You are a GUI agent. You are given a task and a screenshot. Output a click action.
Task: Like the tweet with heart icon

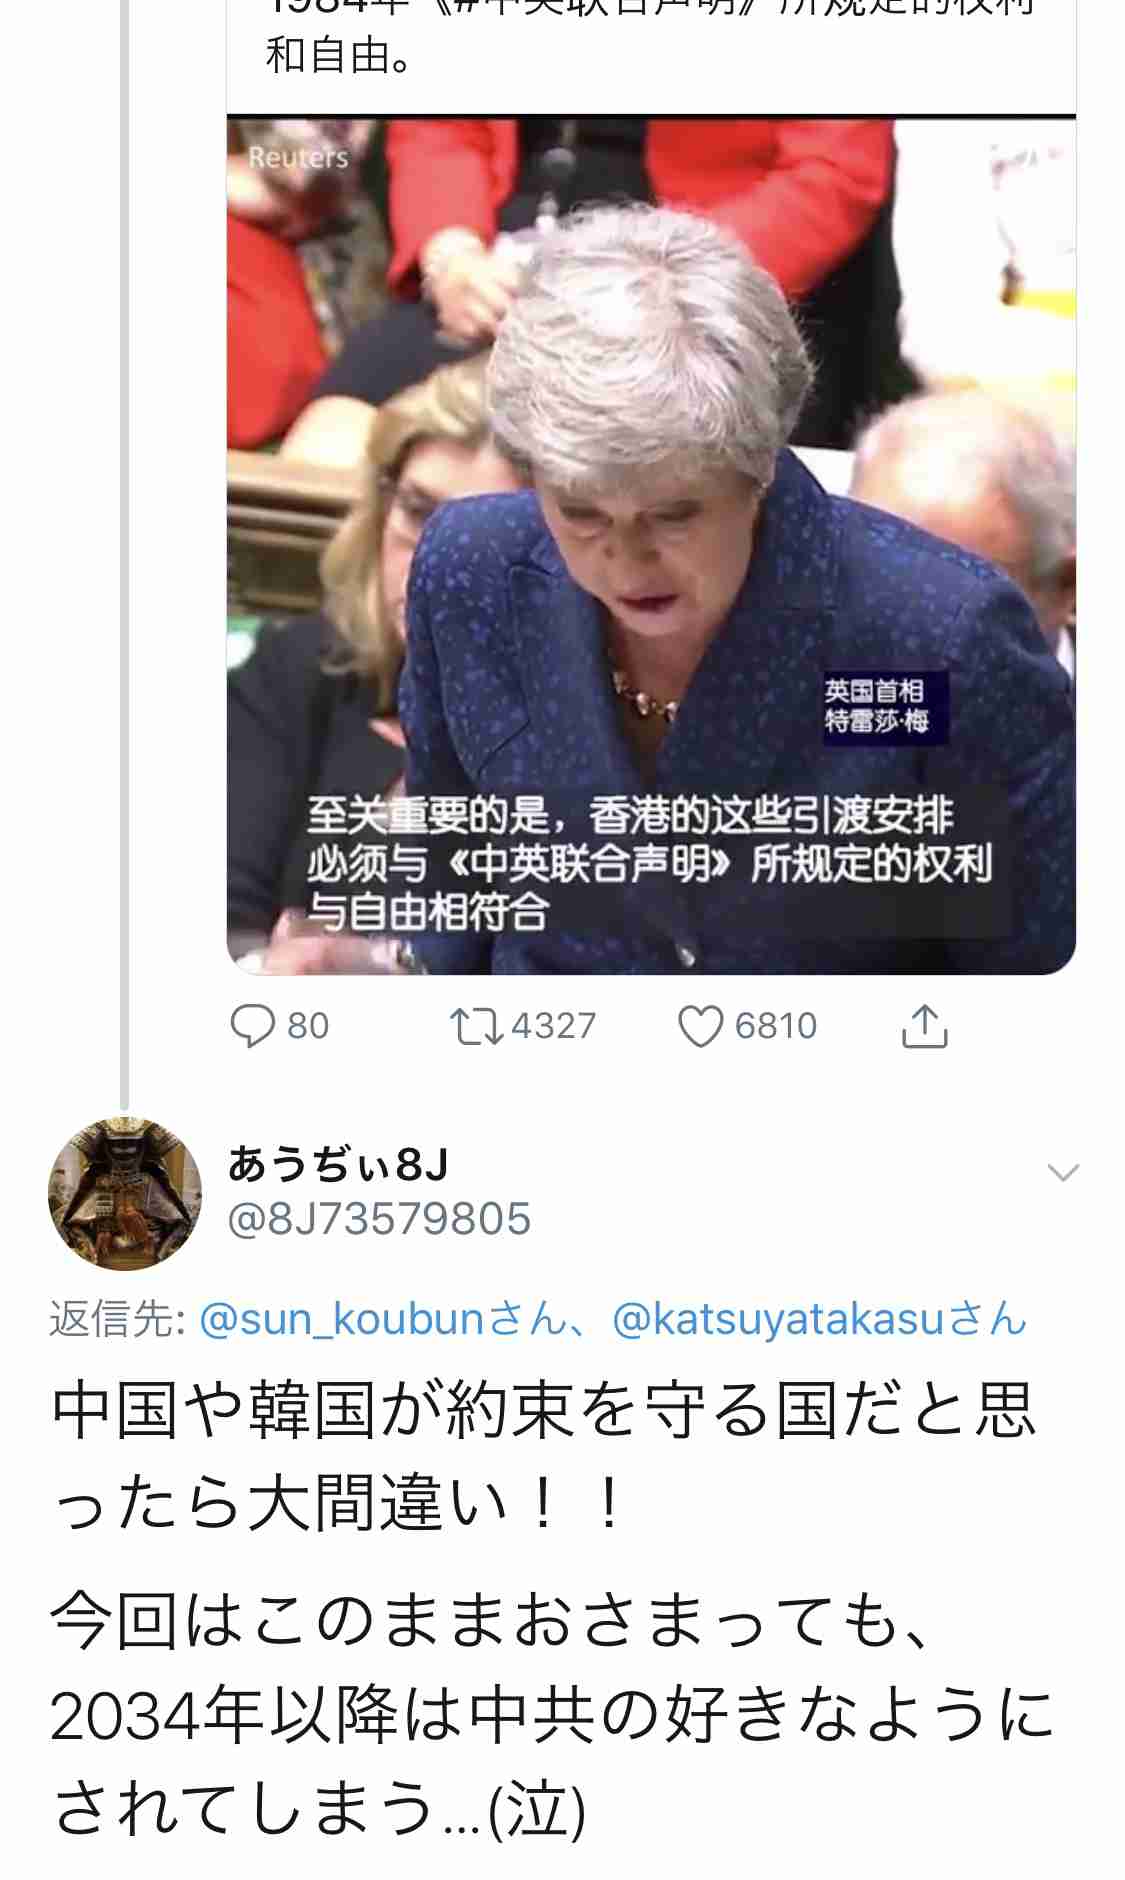pos(700,1026)
